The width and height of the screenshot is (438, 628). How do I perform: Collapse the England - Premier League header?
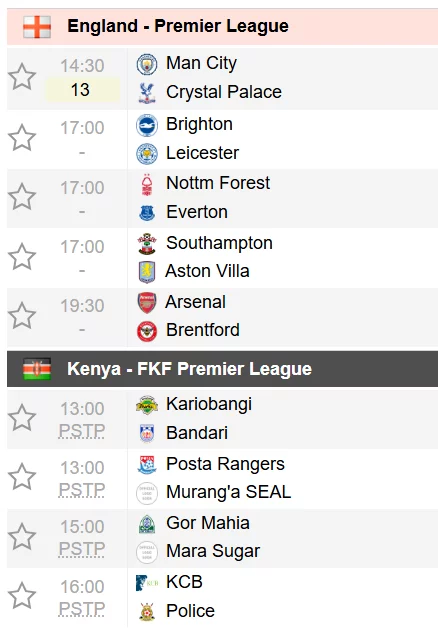(222, 27)
